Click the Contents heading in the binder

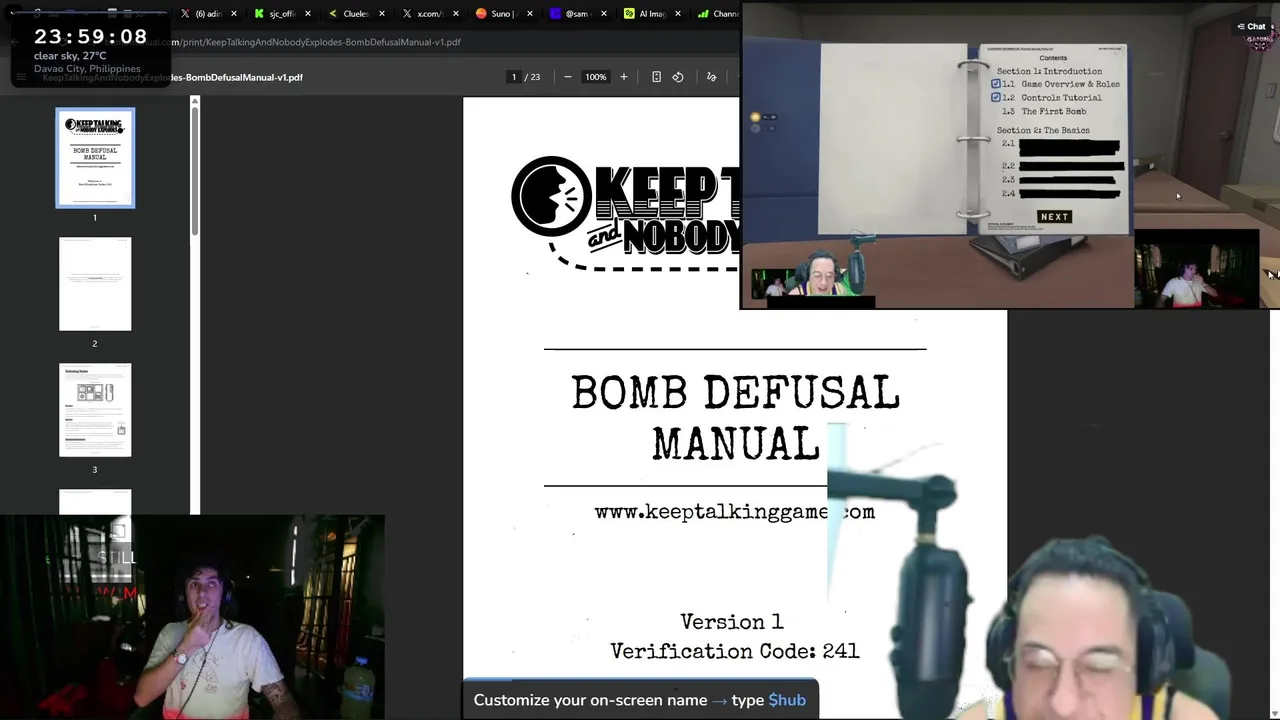(x=1053, y=58)
